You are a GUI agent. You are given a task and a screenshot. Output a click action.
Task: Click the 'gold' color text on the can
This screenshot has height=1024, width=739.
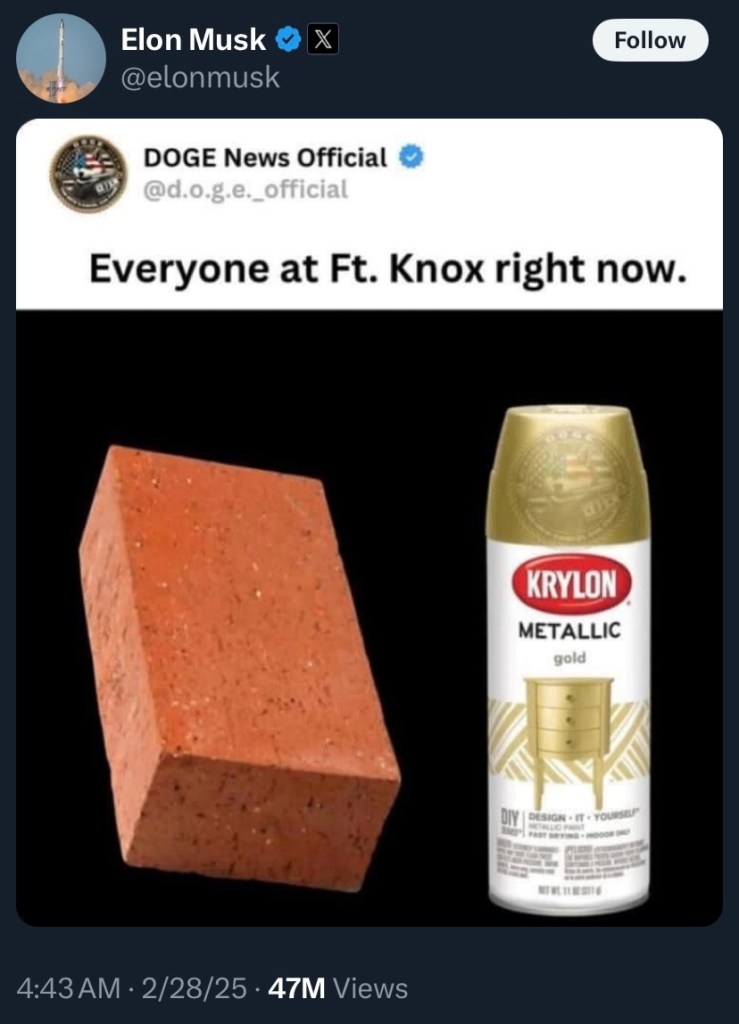[x=570, y=658]
